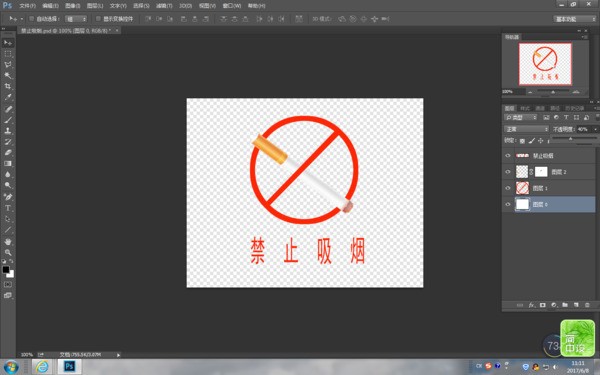The height and width of the screenshot is (375, 600).
Task: Click the add layer mask icon
Action: click(543, 305)
